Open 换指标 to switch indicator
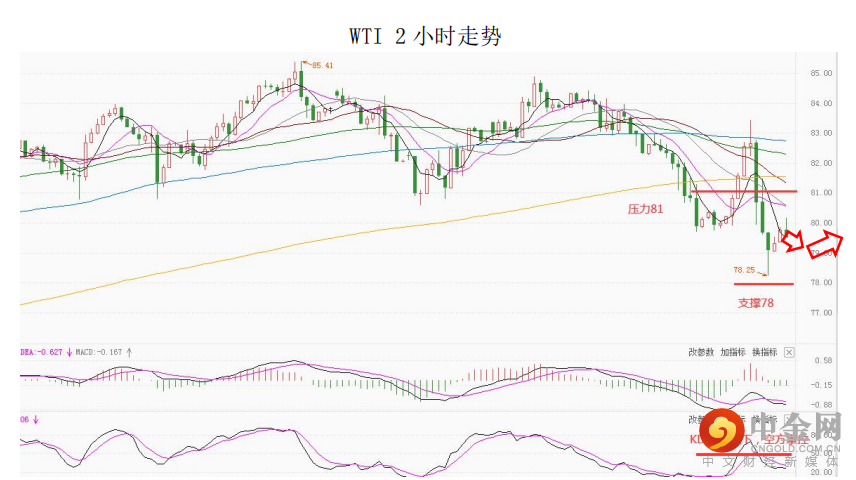 click(765, 352)
